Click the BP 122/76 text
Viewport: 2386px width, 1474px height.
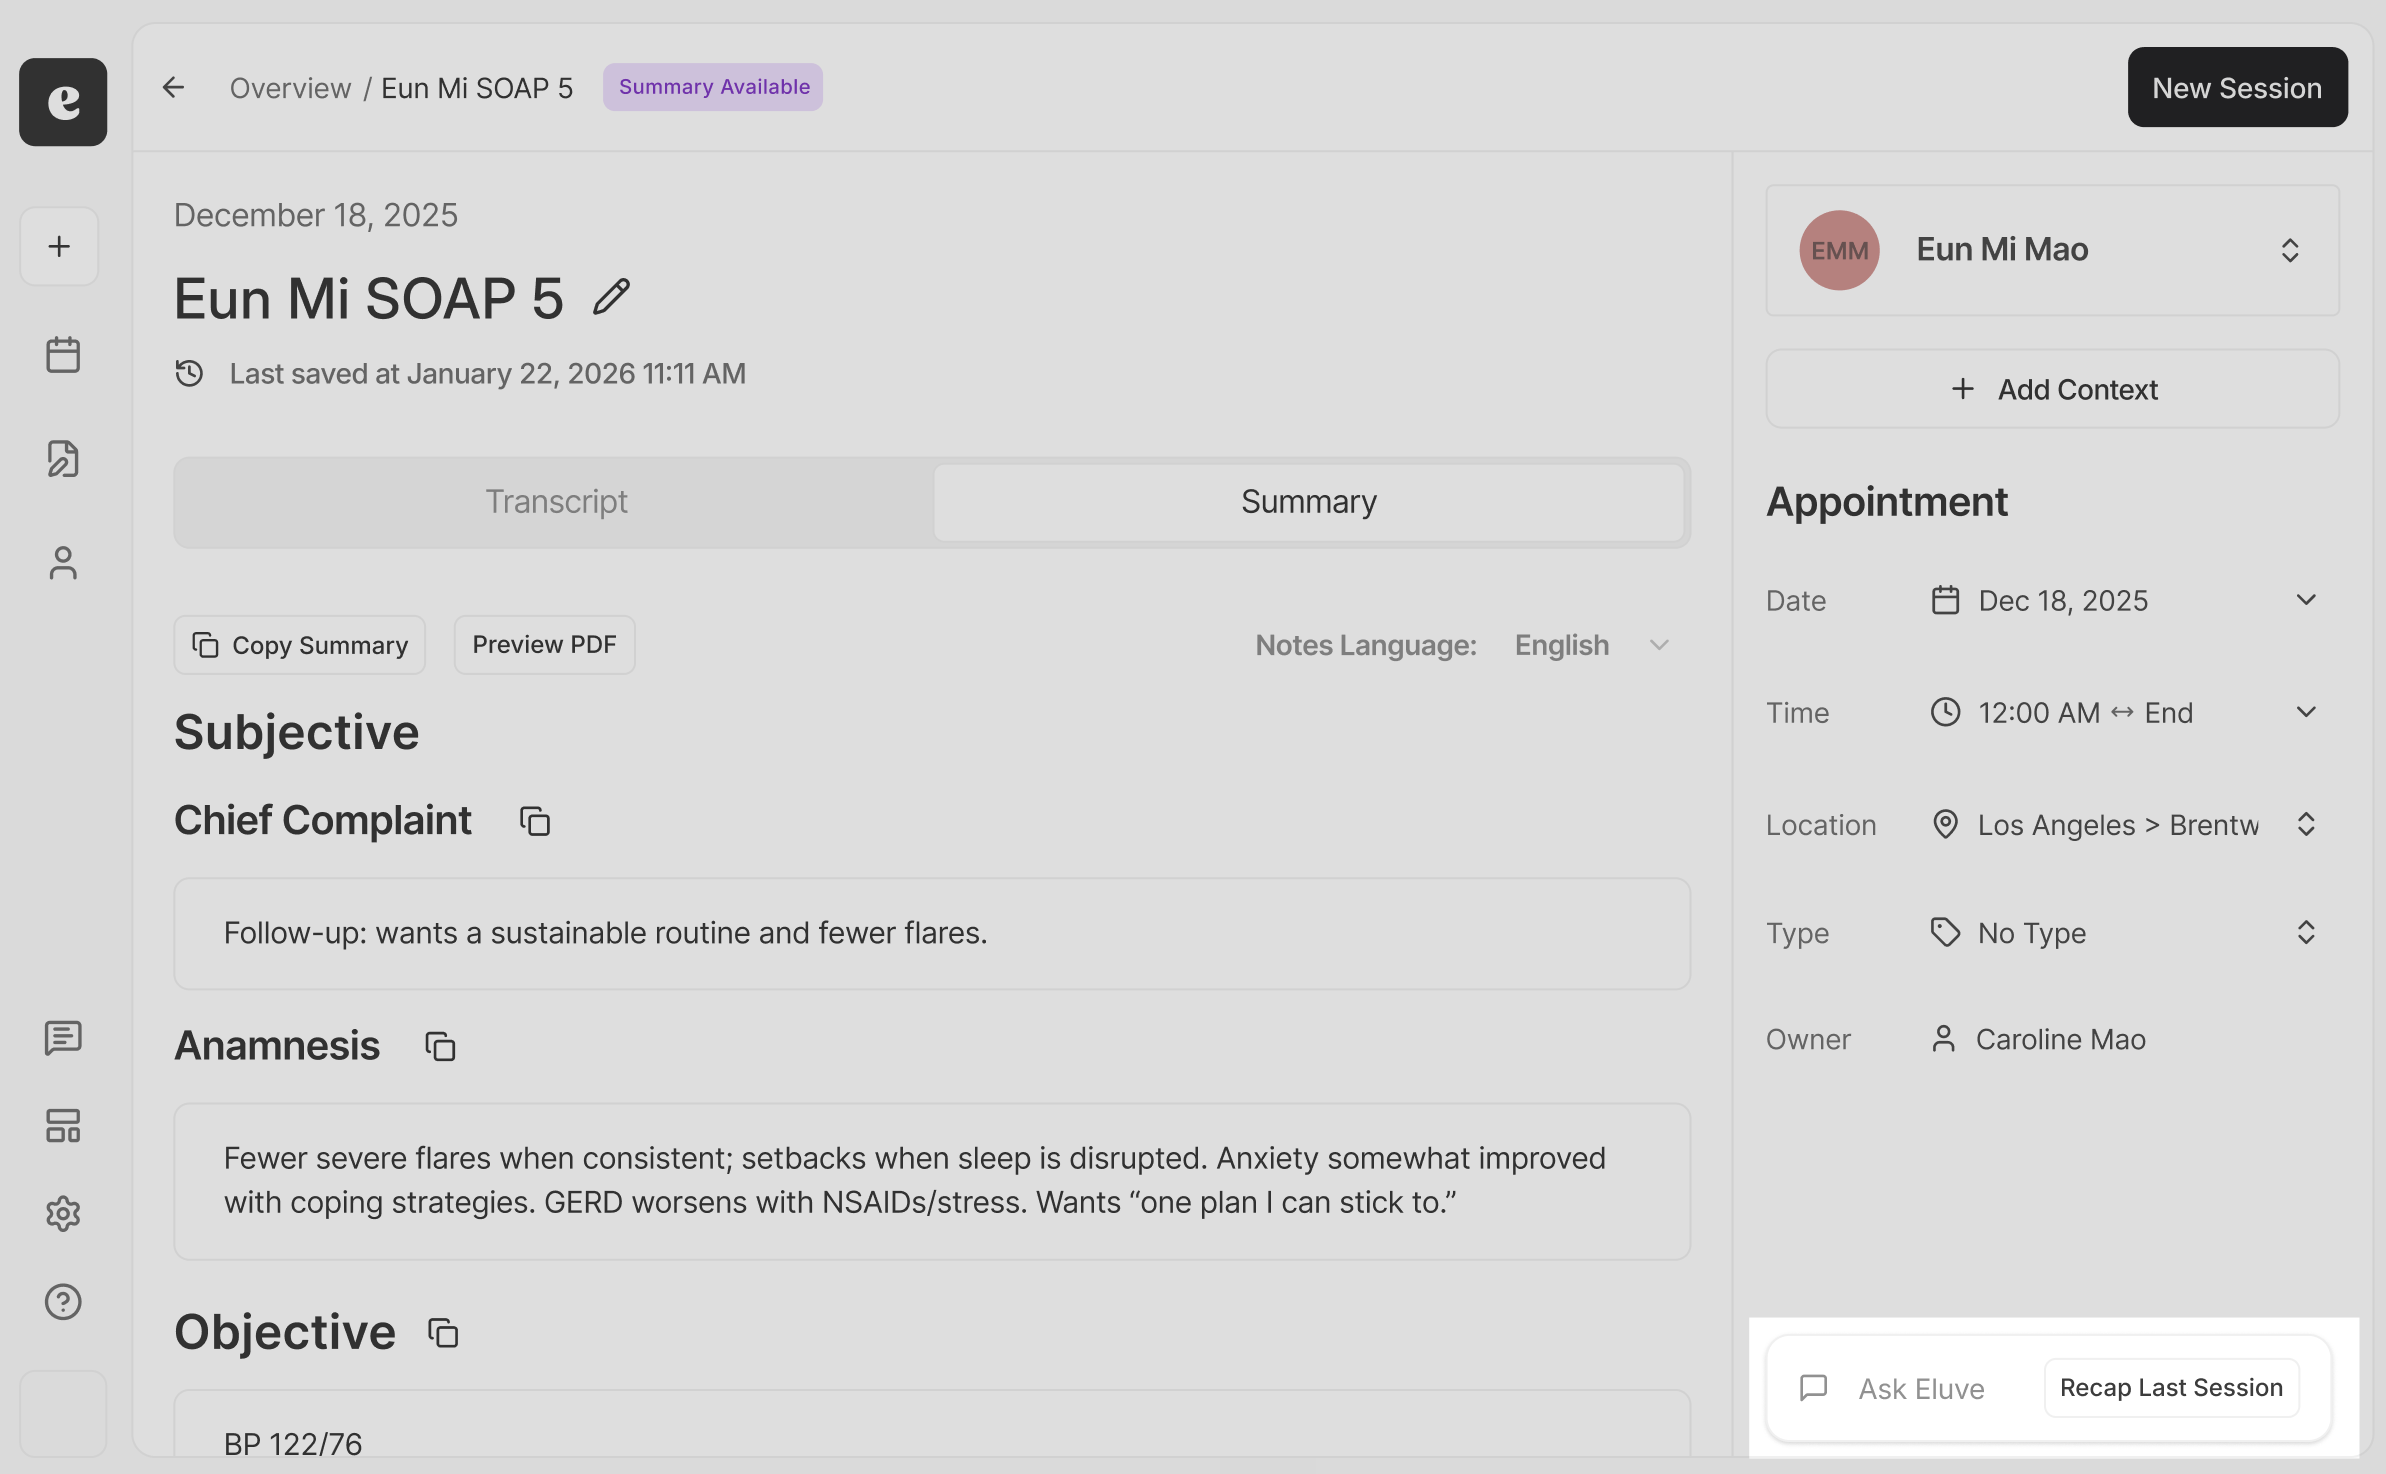coord(292,1444)
